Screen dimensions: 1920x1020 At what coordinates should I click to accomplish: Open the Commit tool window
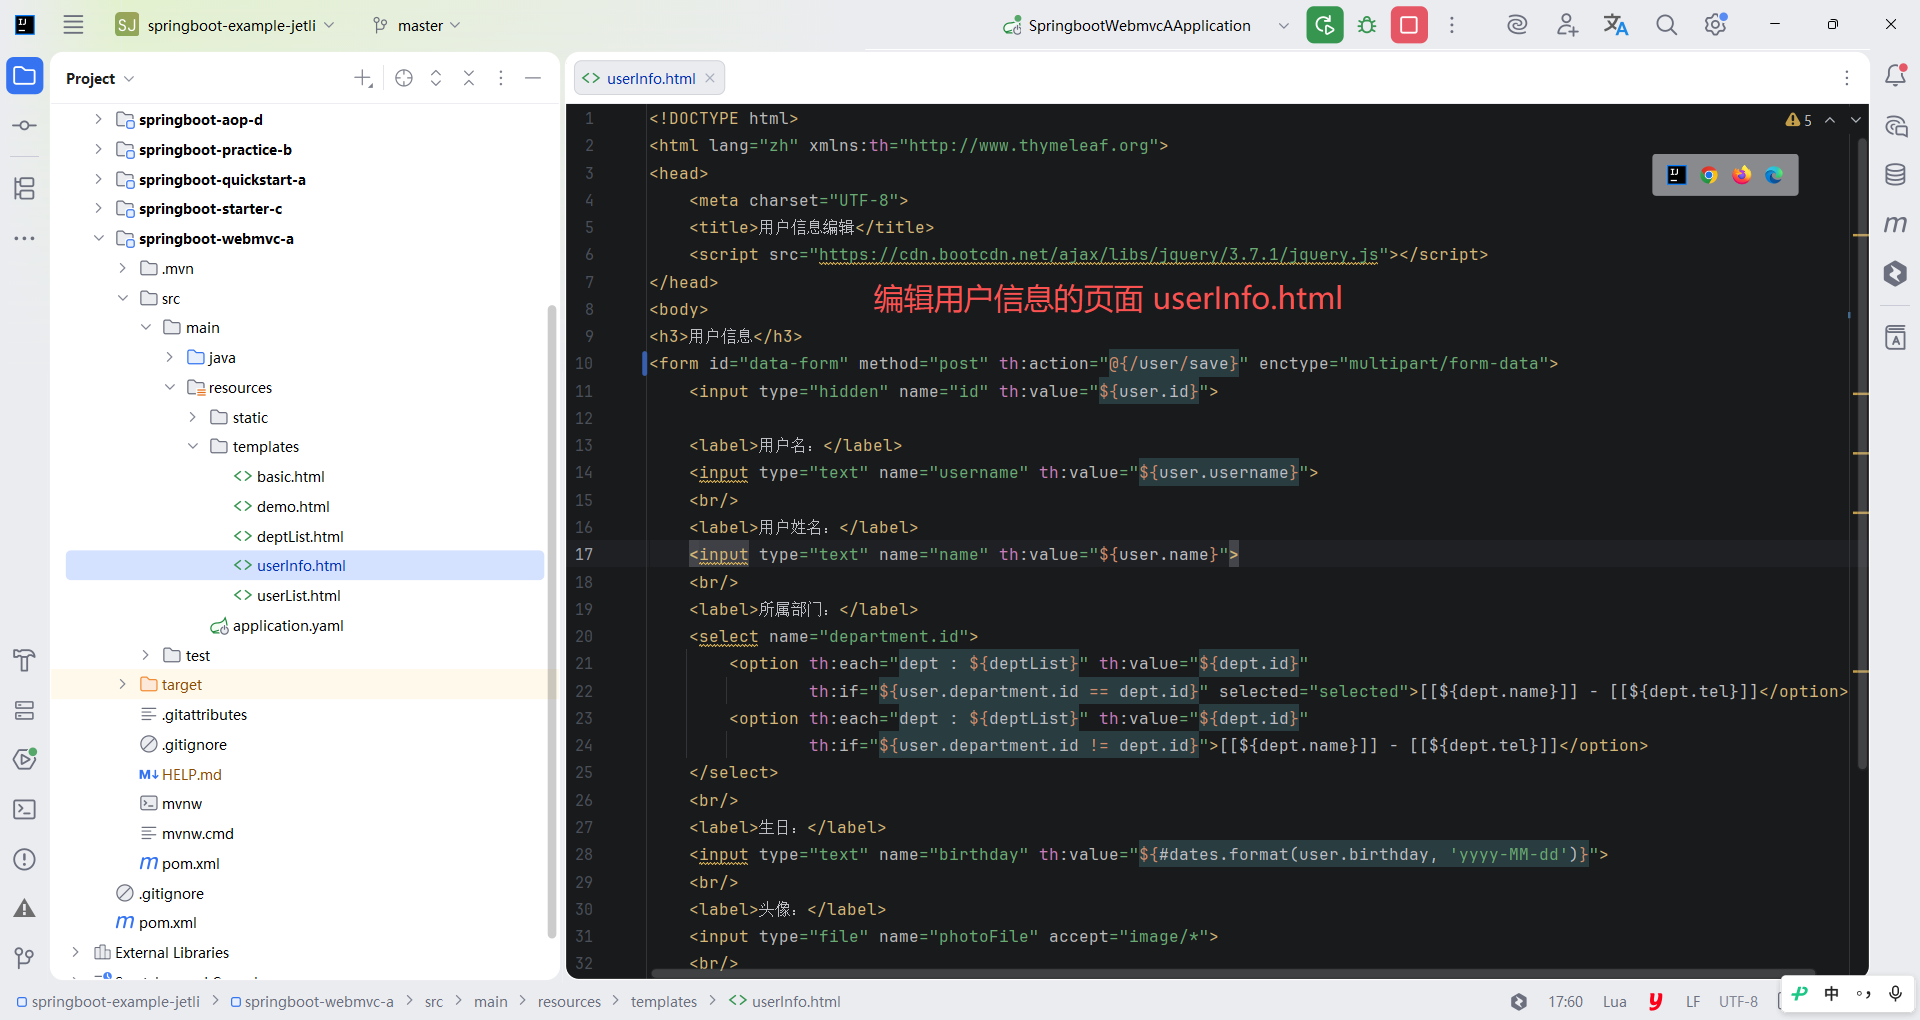25,126
